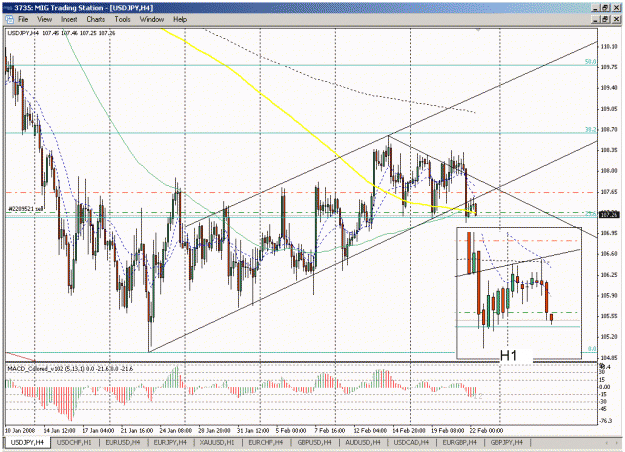The height and width of the screenshot is (452, 625).
Task: Switch to the EURGBP,H4 chart tab
Action: click(x=459, y=442)
